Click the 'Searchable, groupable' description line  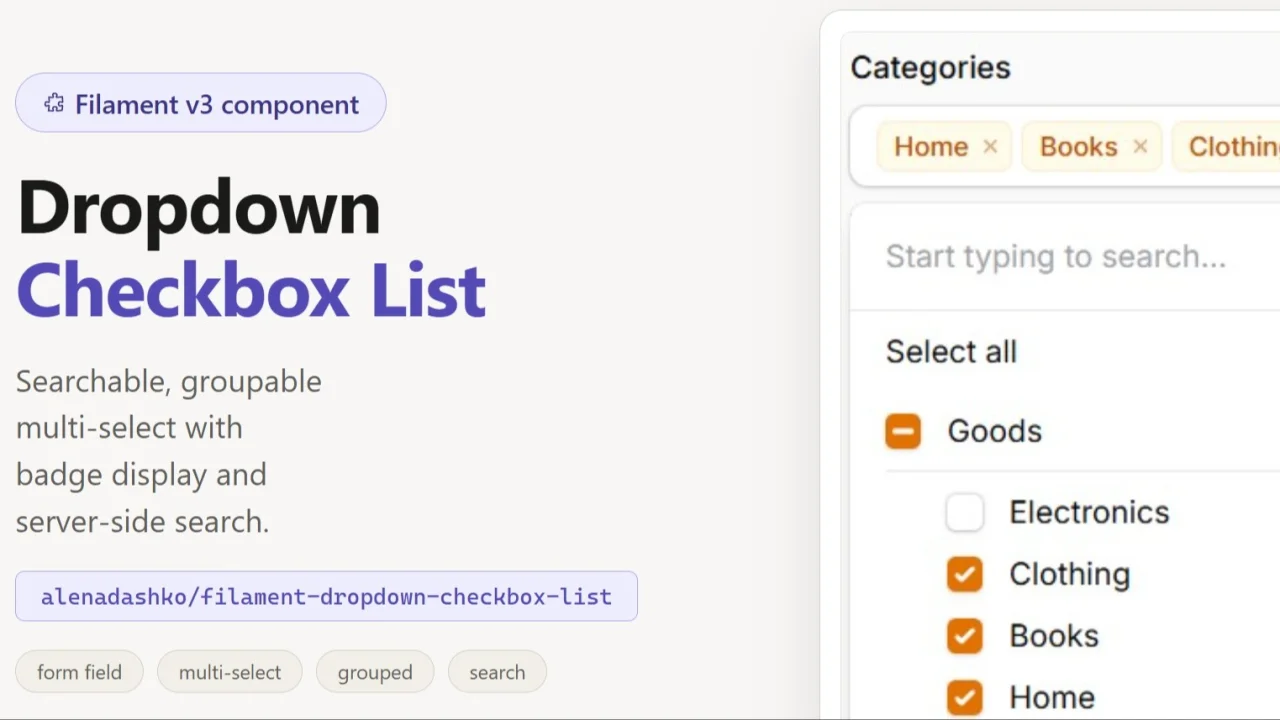[169, 381]
